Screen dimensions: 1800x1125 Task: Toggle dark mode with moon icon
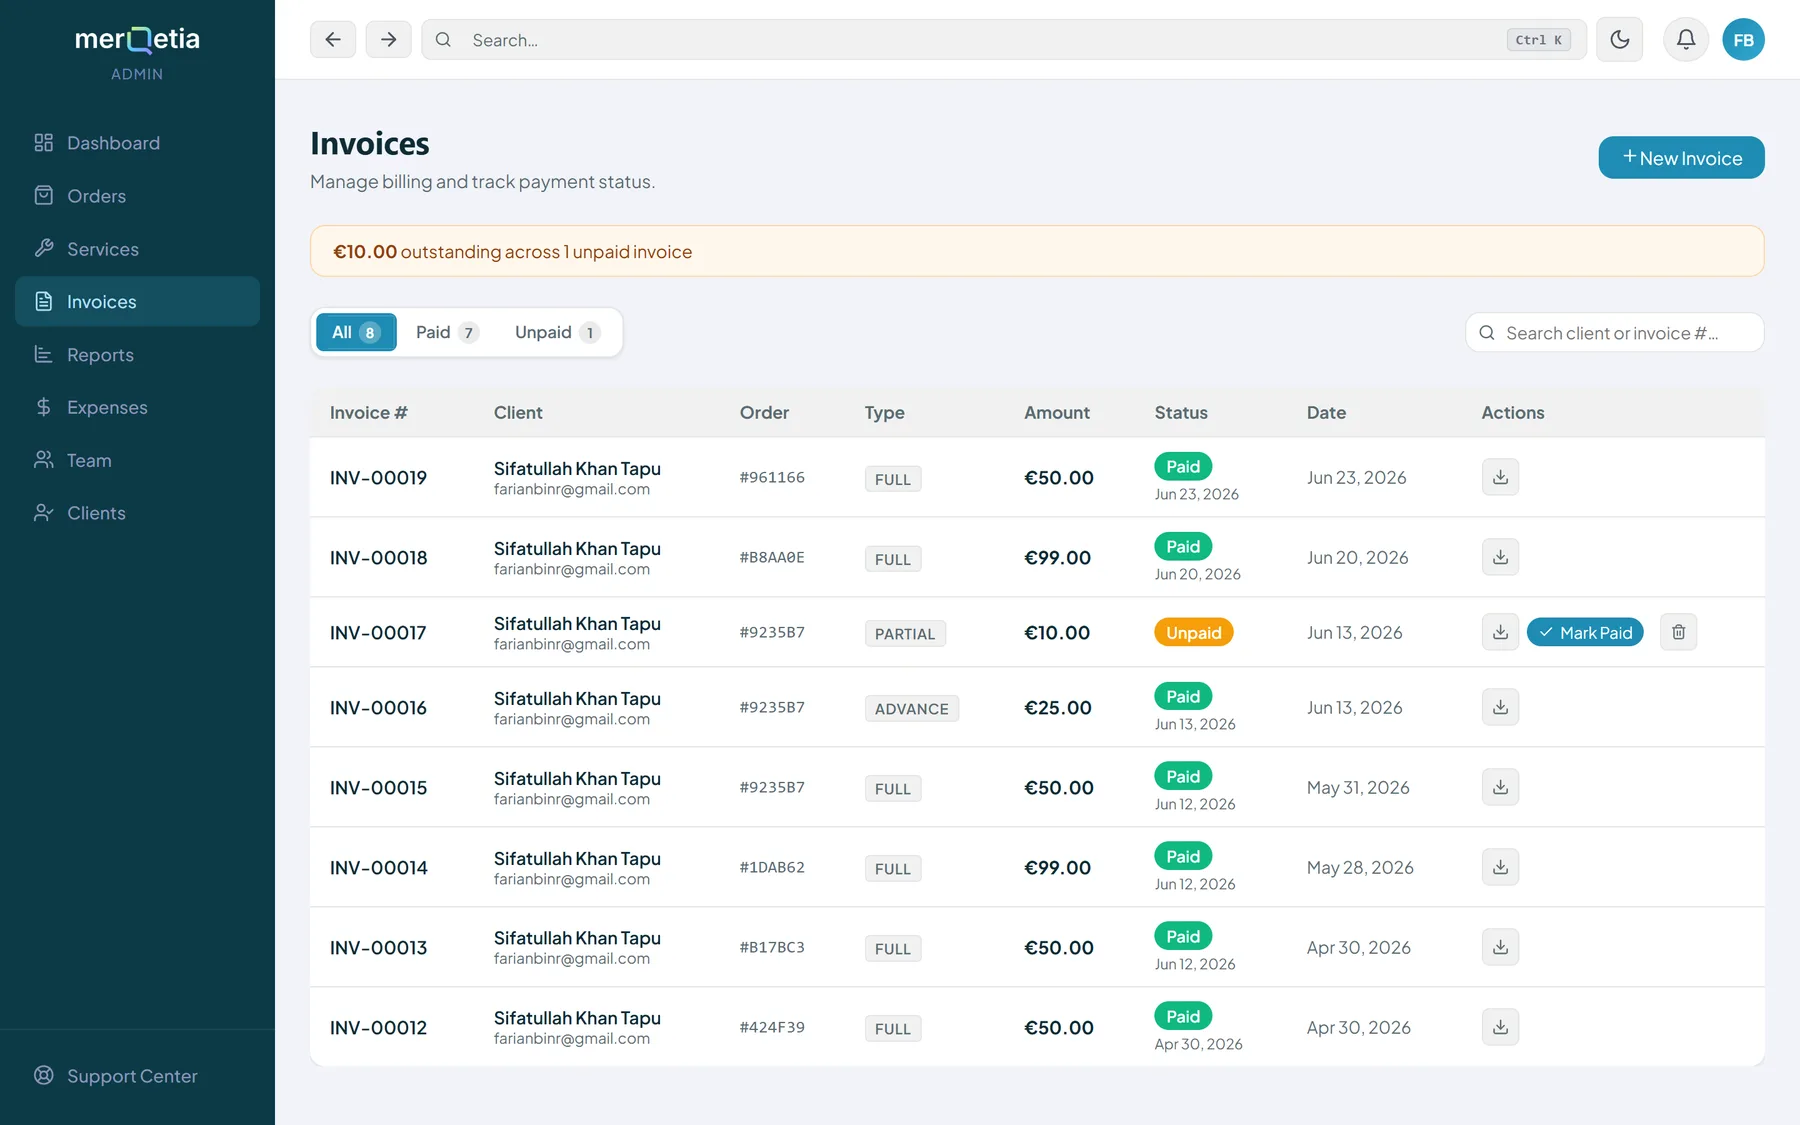(x=1619, y=40)
